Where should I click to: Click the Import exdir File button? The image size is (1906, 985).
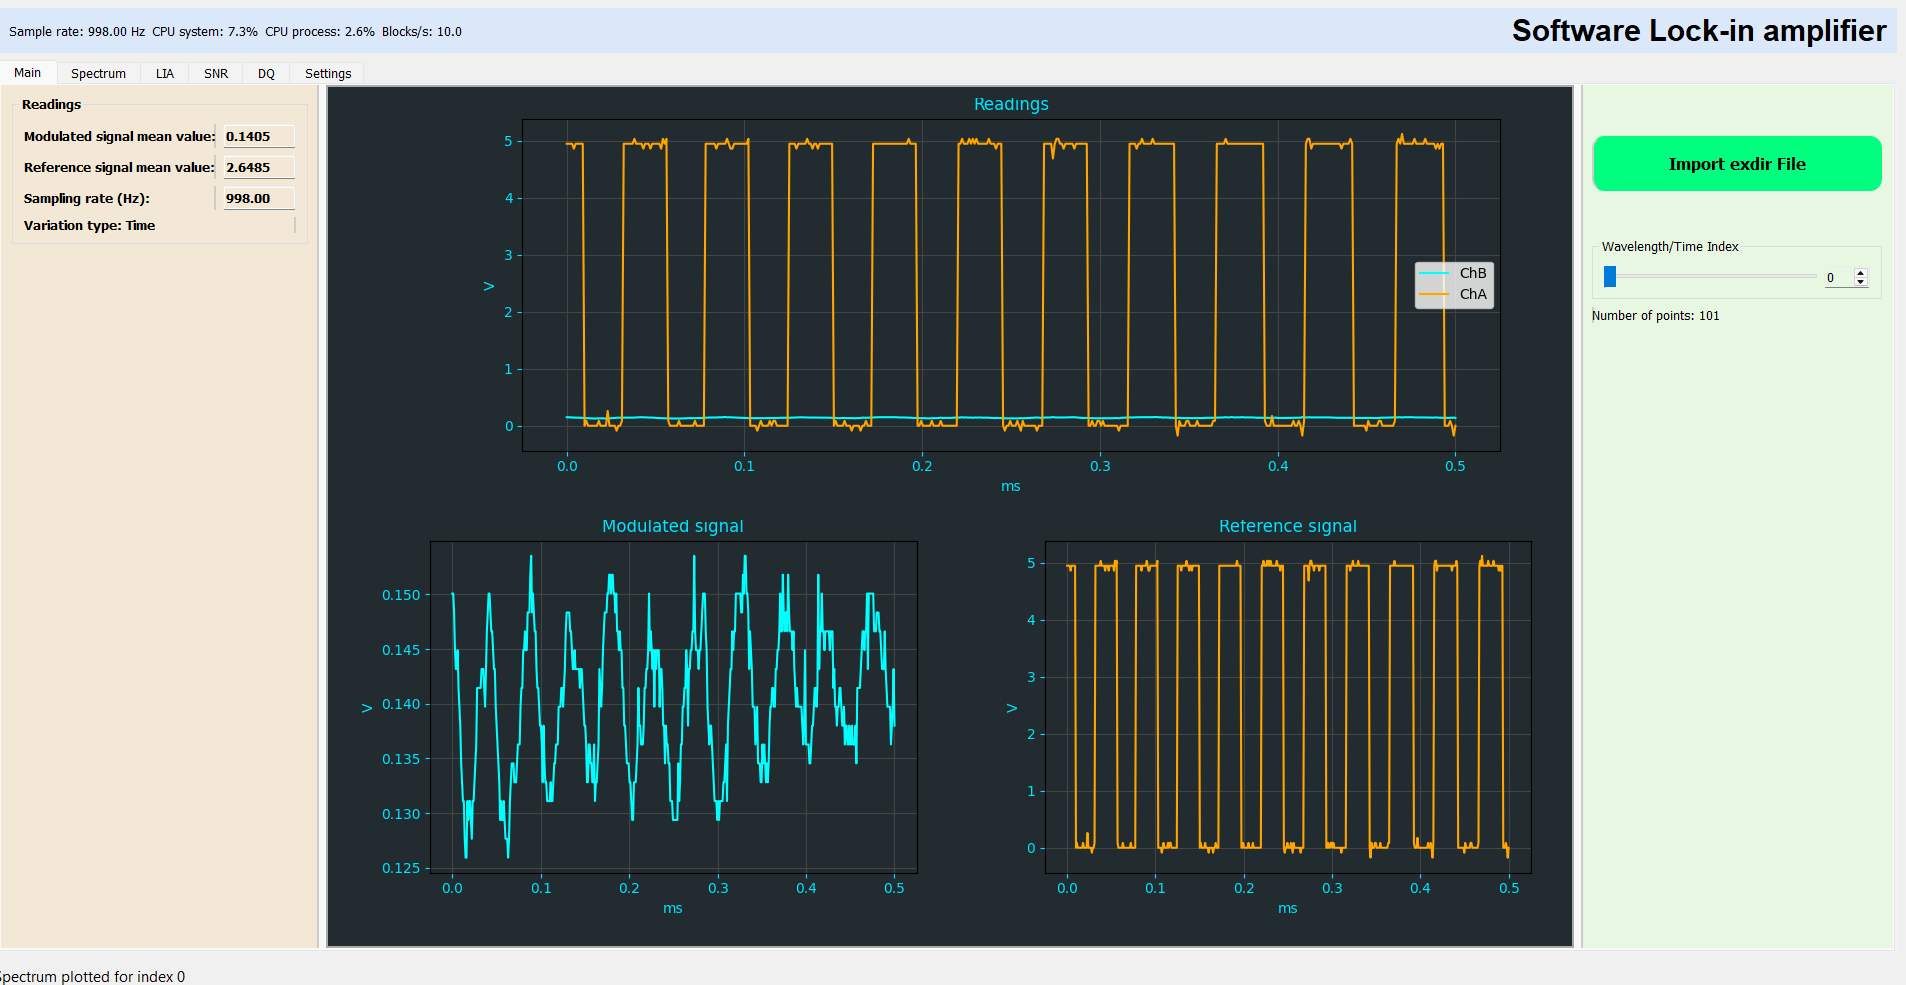(x=1736, y=164)
